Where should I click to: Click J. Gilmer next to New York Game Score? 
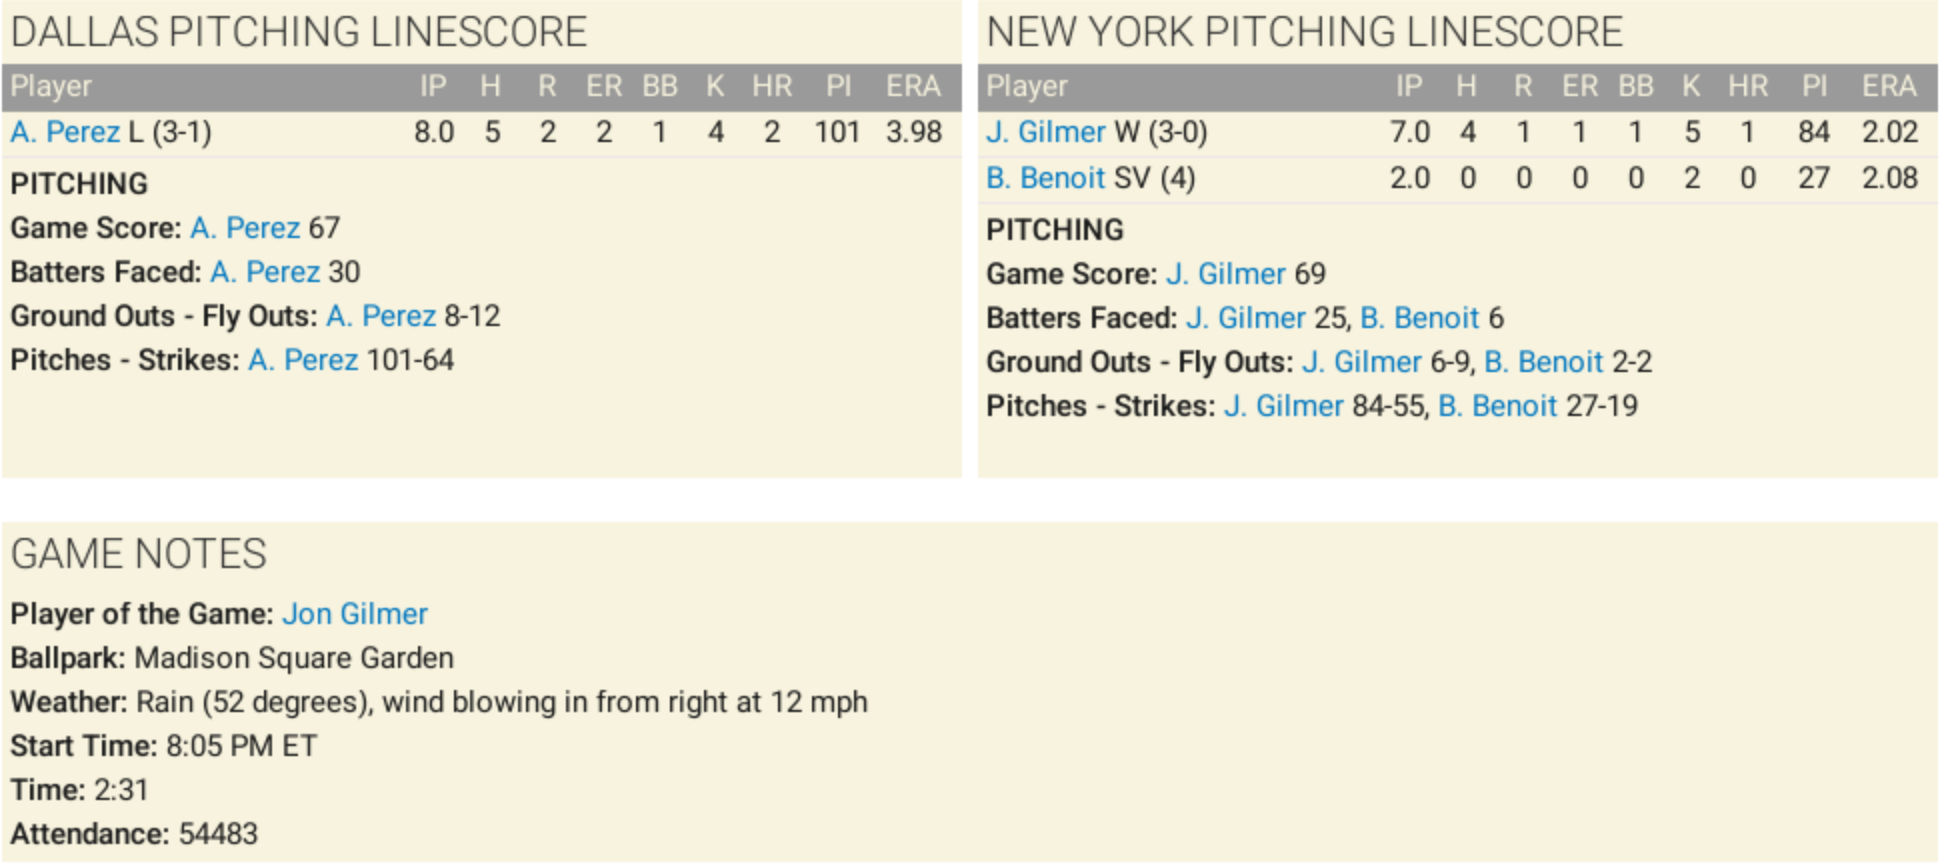click(1225, 274)
